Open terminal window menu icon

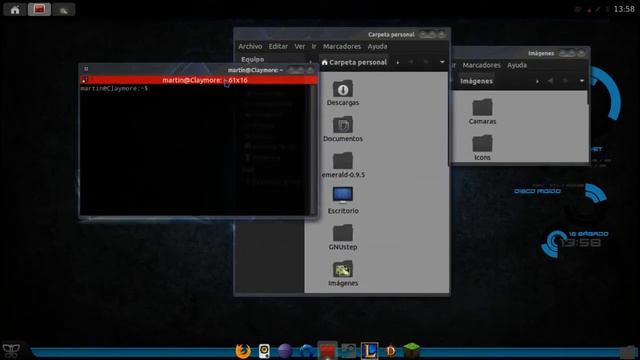click(86, 69)
